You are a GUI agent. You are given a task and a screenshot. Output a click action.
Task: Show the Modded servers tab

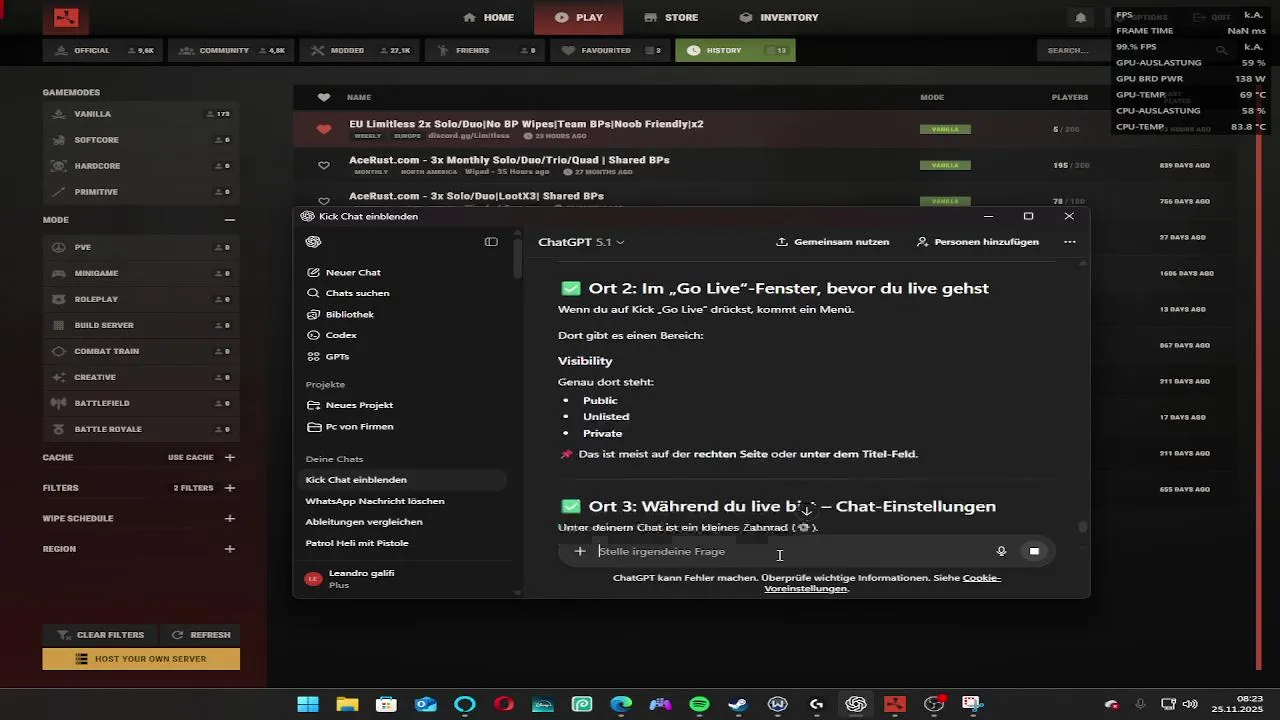click(x=361, y=50)
